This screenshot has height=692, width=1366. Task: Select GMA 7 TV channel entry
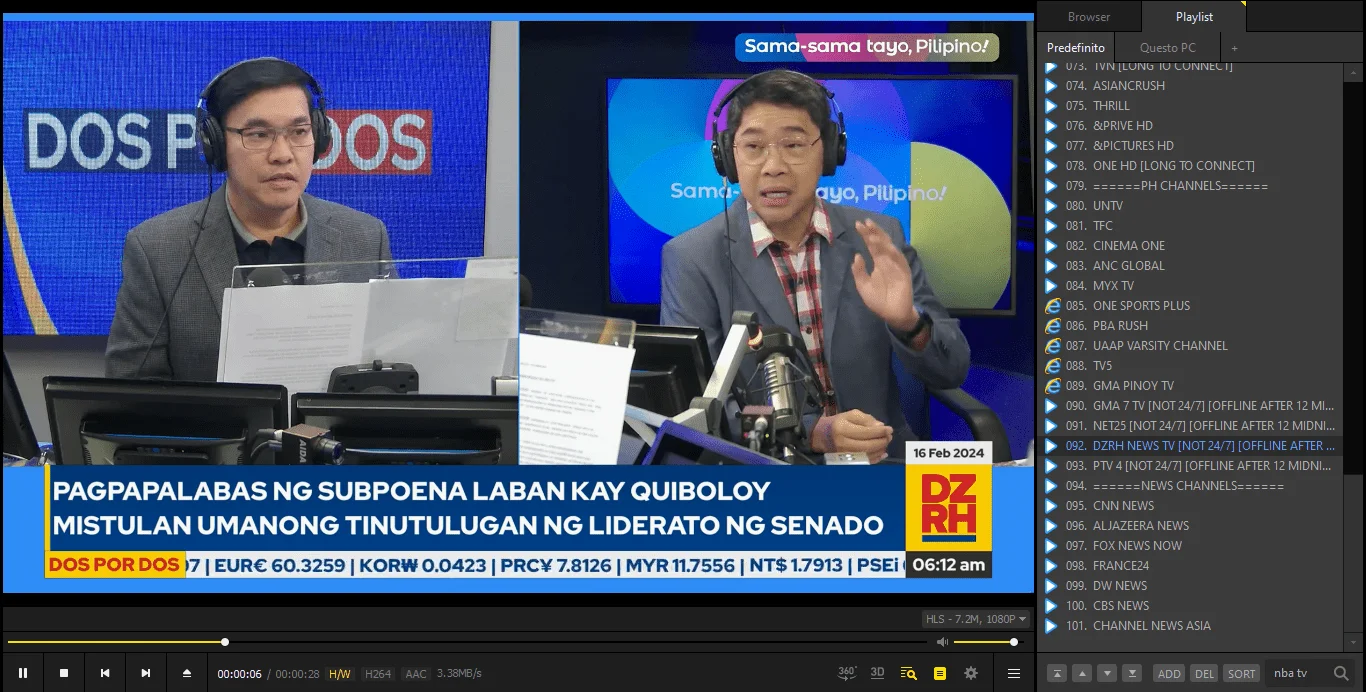1192,406
